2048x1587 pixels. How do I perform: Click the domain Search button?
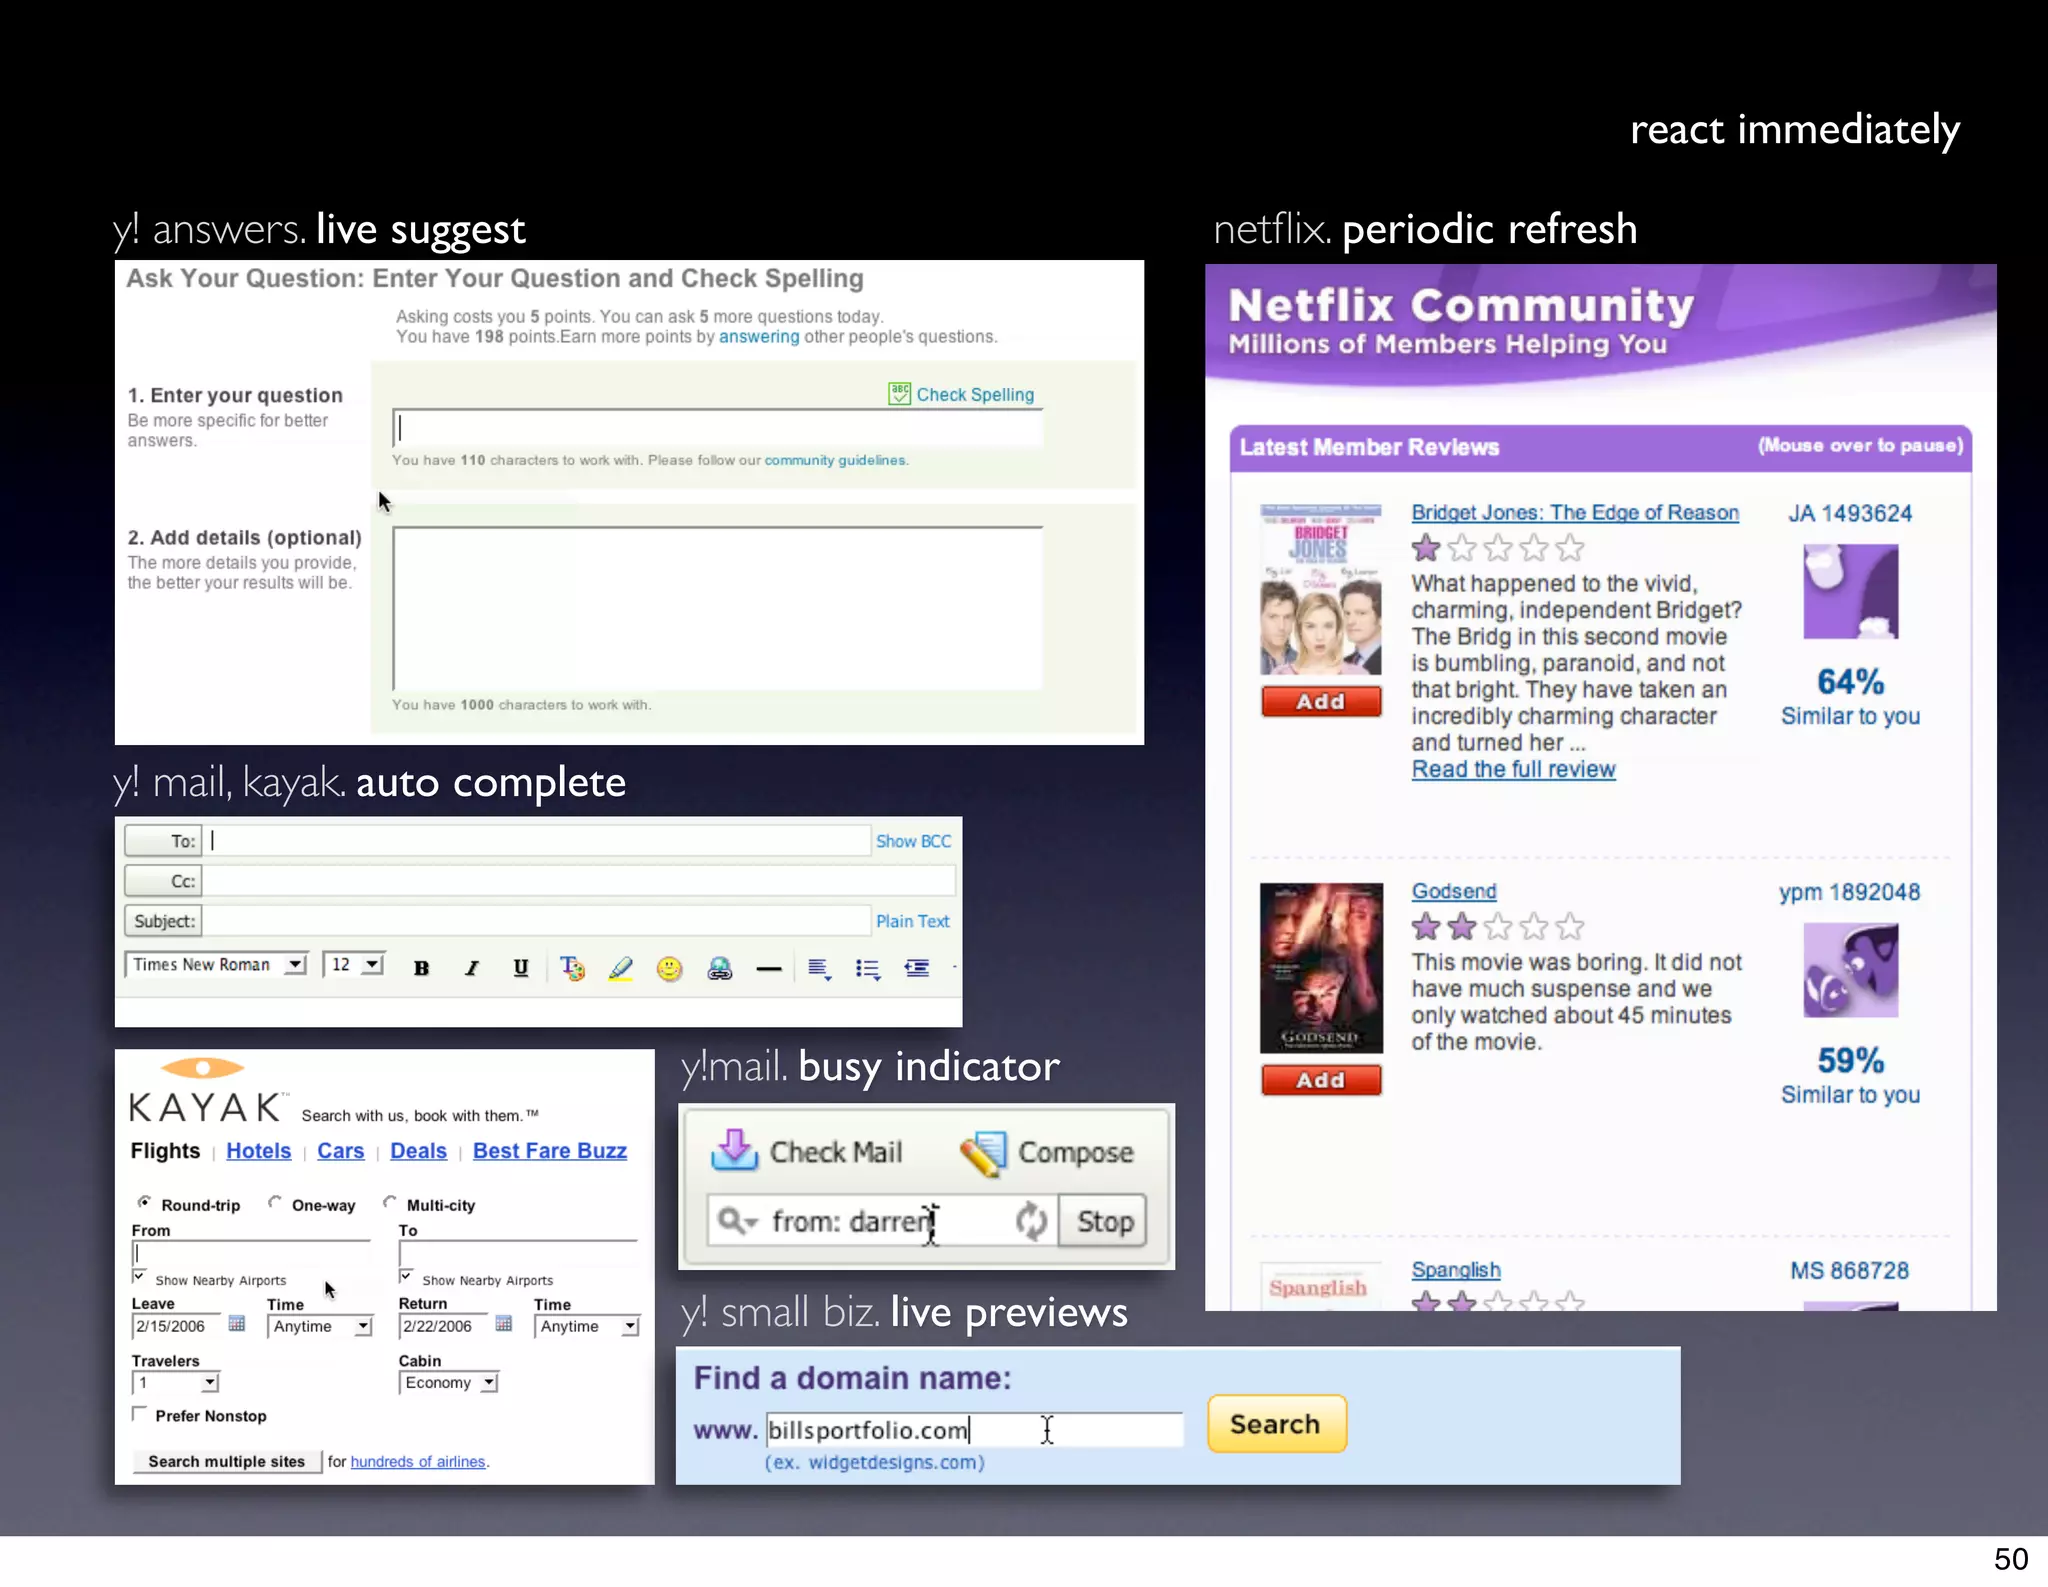click(x=1276, y=1424)
